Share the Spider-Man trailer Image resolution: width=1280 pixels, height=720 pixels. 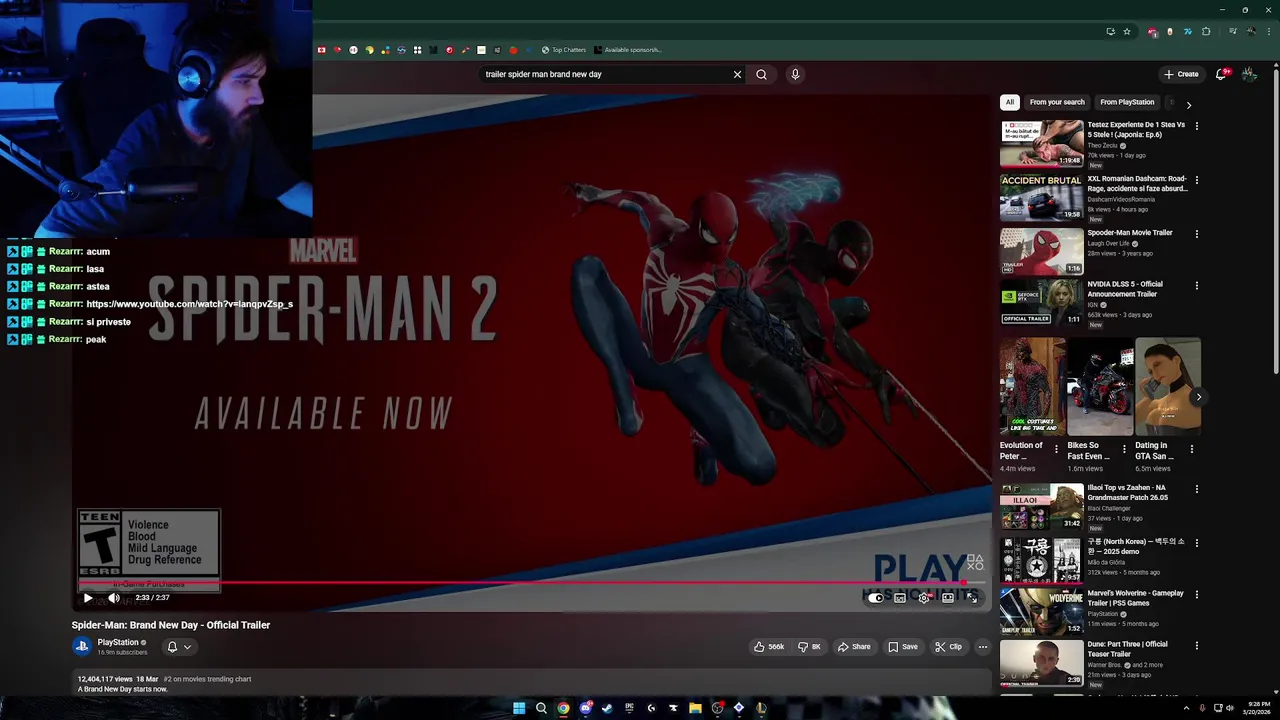click(x=854, y=647)
